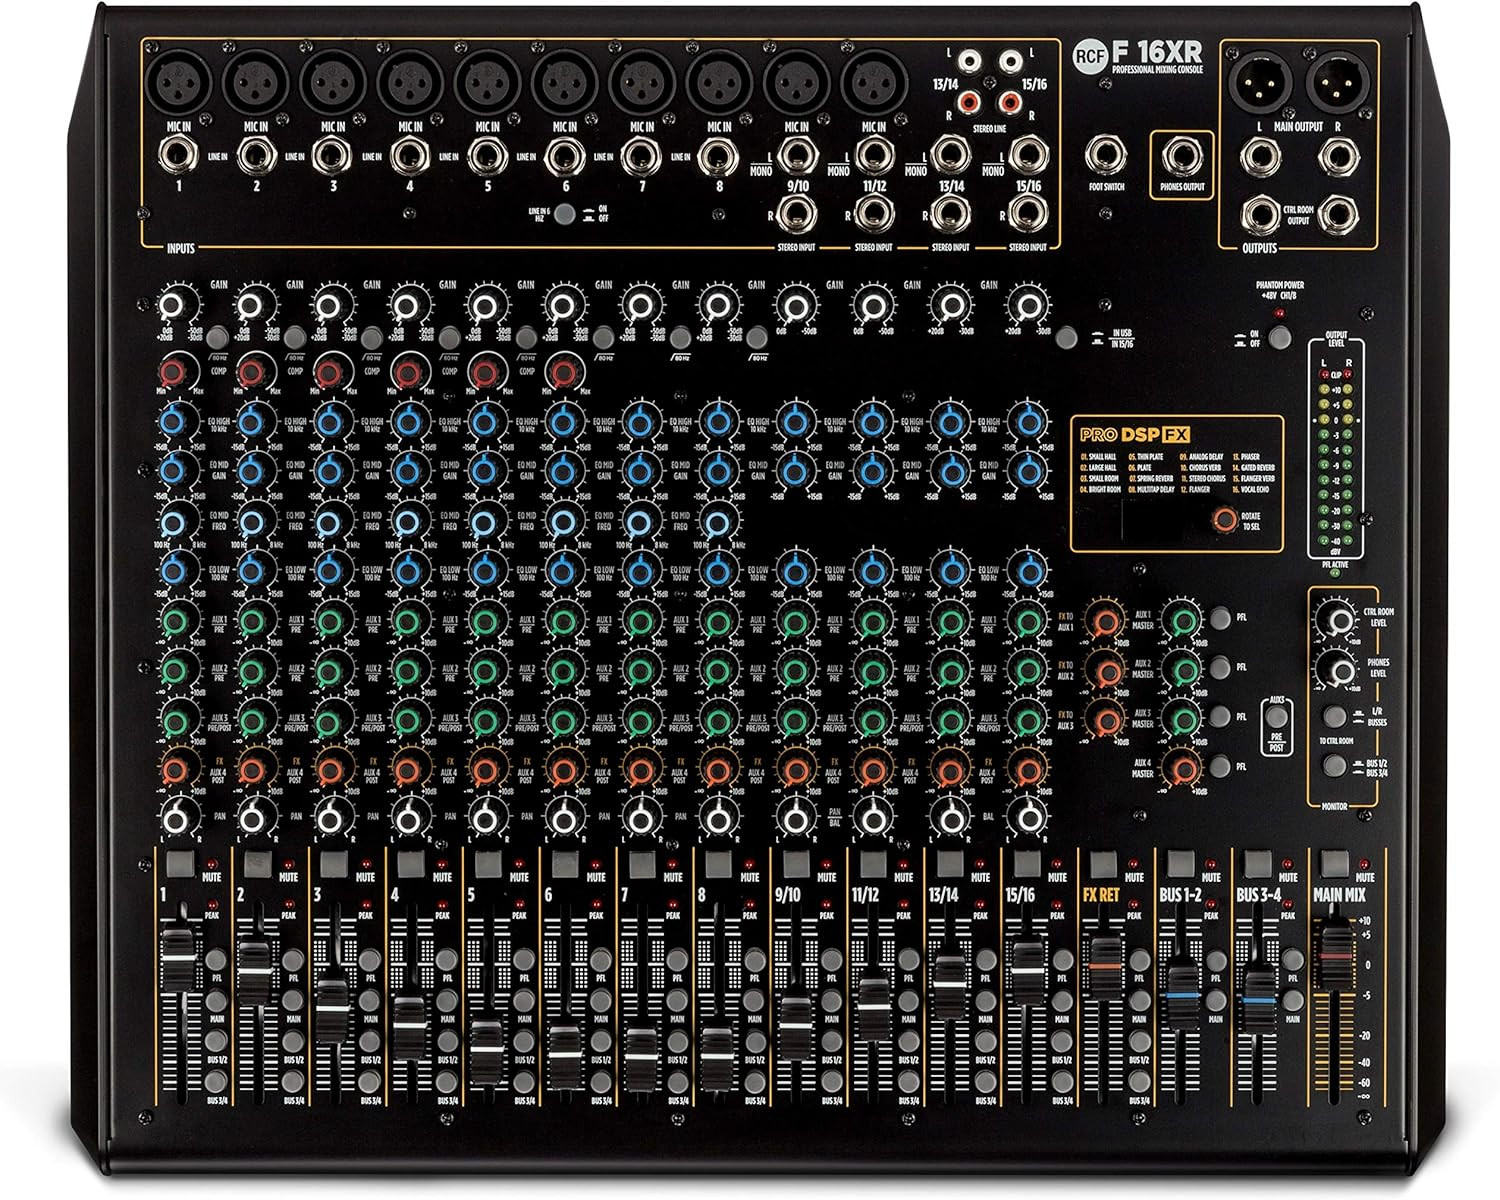Assign channel 2 to MAIN
Screen dimensions: 1500x1200
[x=292, y=1000]
